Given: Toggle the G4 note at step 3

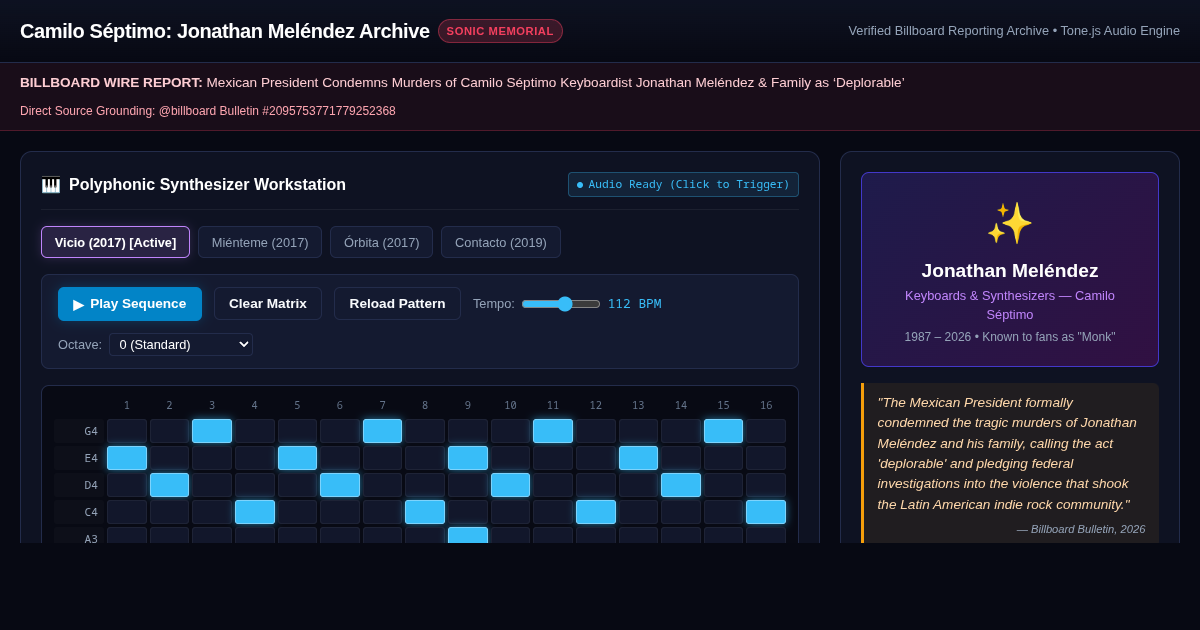Looking at the screenshot, I should tap(212, 431).
